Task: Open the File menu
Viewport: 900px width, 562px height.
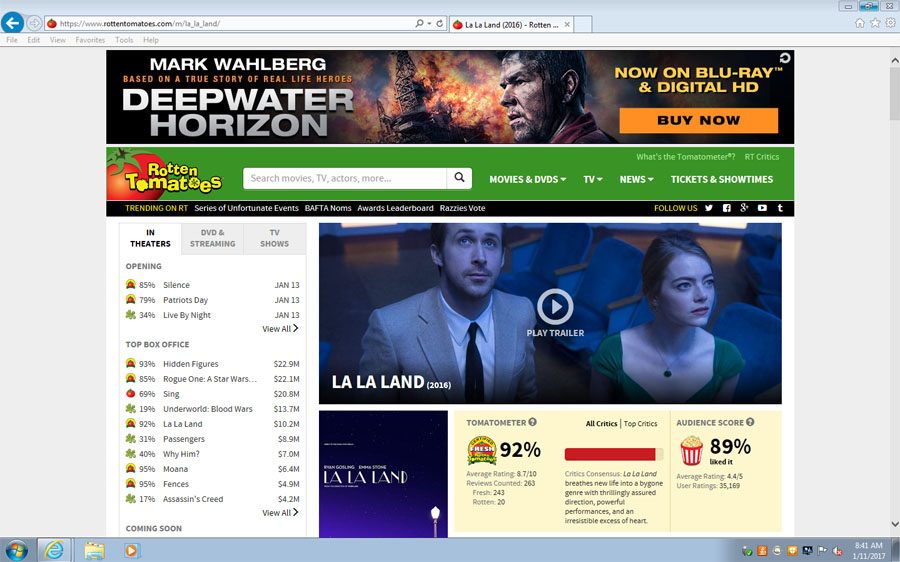Action: [12, 40]
